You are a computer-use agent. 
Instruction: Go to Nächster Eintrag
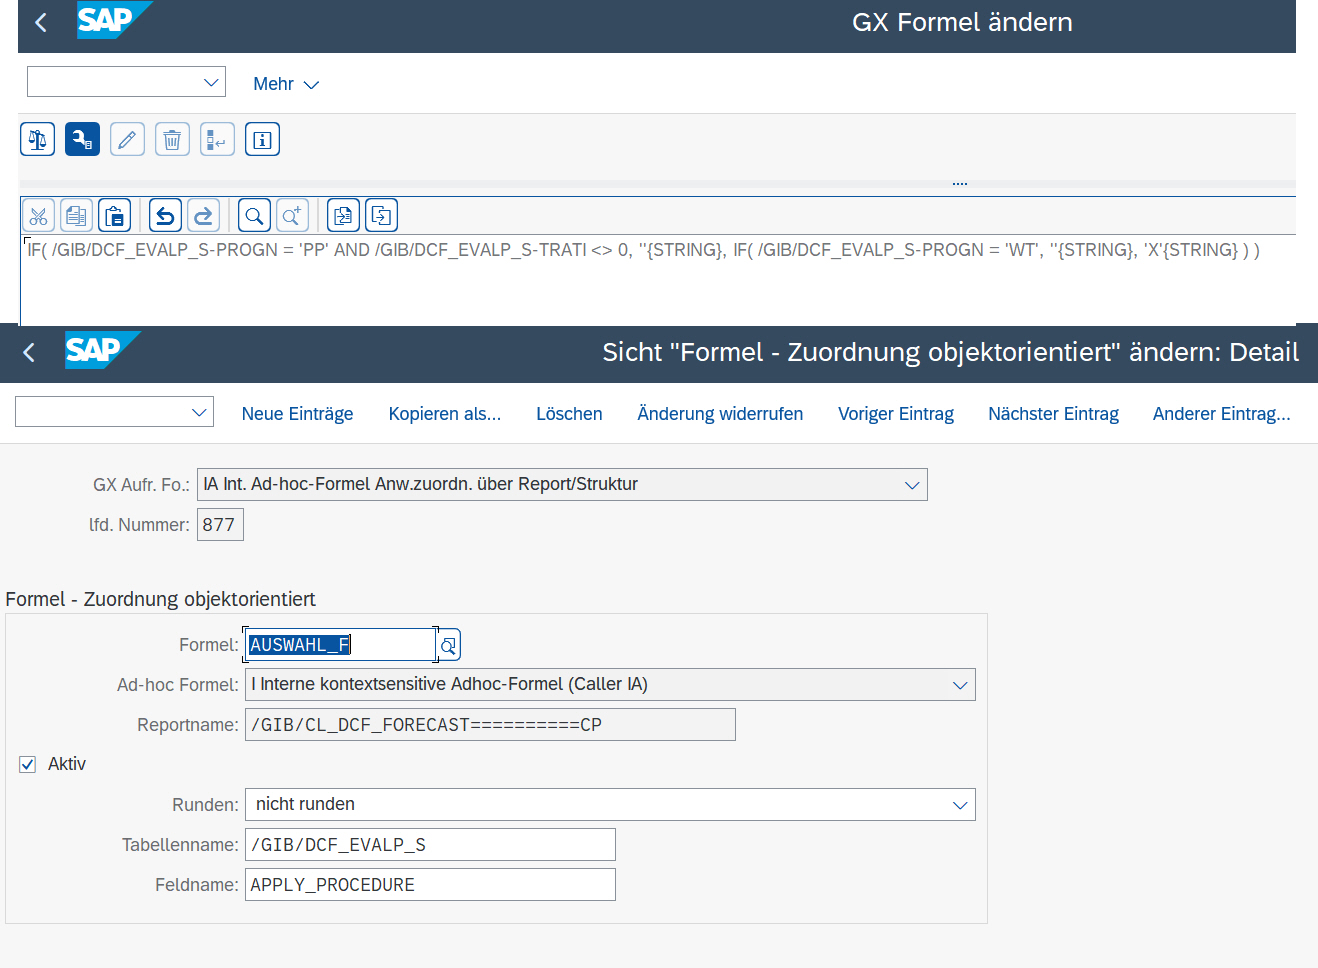[x=1053, y=414]
